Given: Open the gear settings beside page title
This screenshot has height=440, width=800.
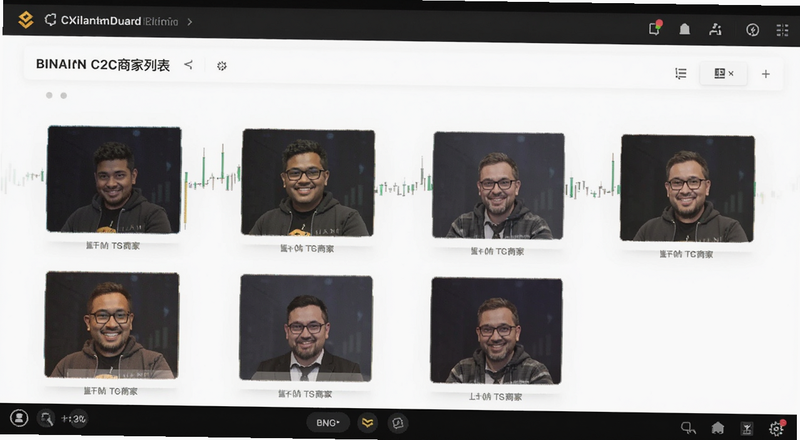Looking at the screenshot, I should 221,66.
